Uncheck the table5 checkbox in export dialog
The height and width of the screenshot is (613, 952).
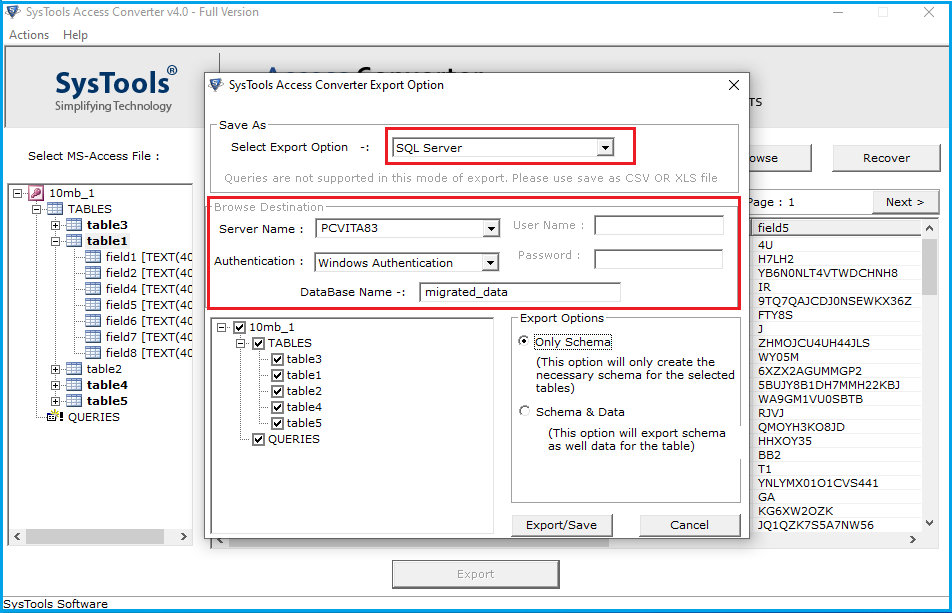pyautogui.click(x=277, y=423)
